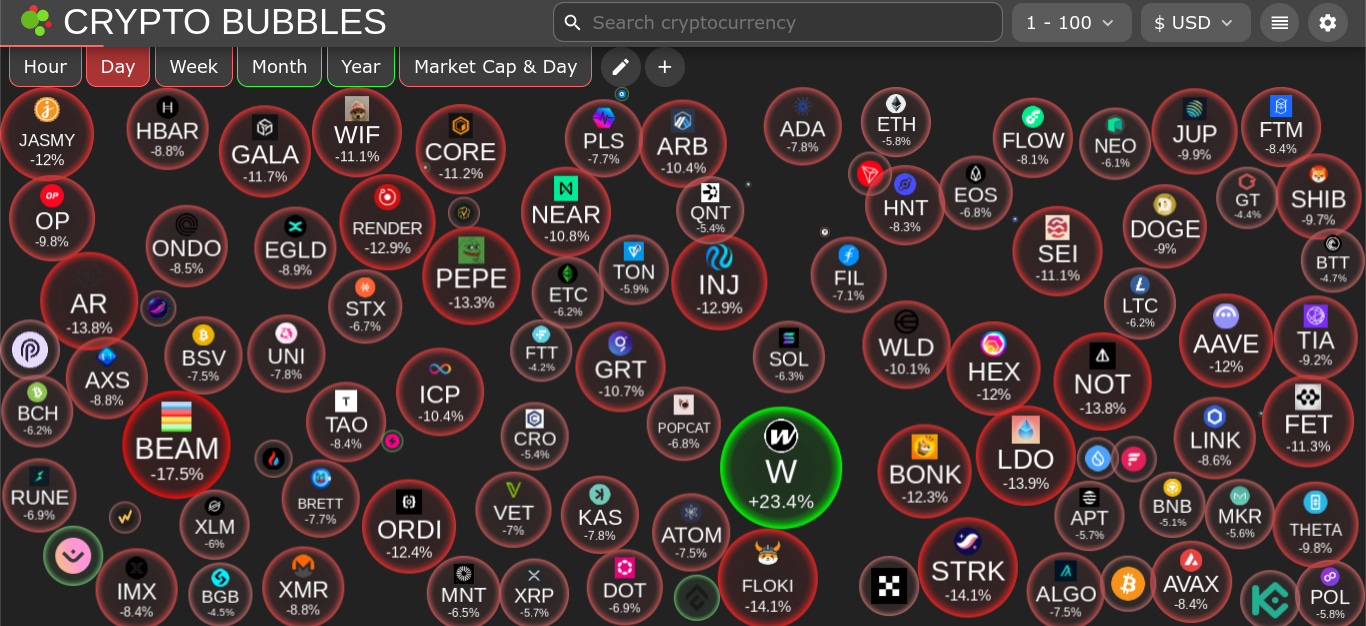The height and width of the screenshot is (626, 1366).
Task: Switch to the Hour tab
Action: [45, 67]
